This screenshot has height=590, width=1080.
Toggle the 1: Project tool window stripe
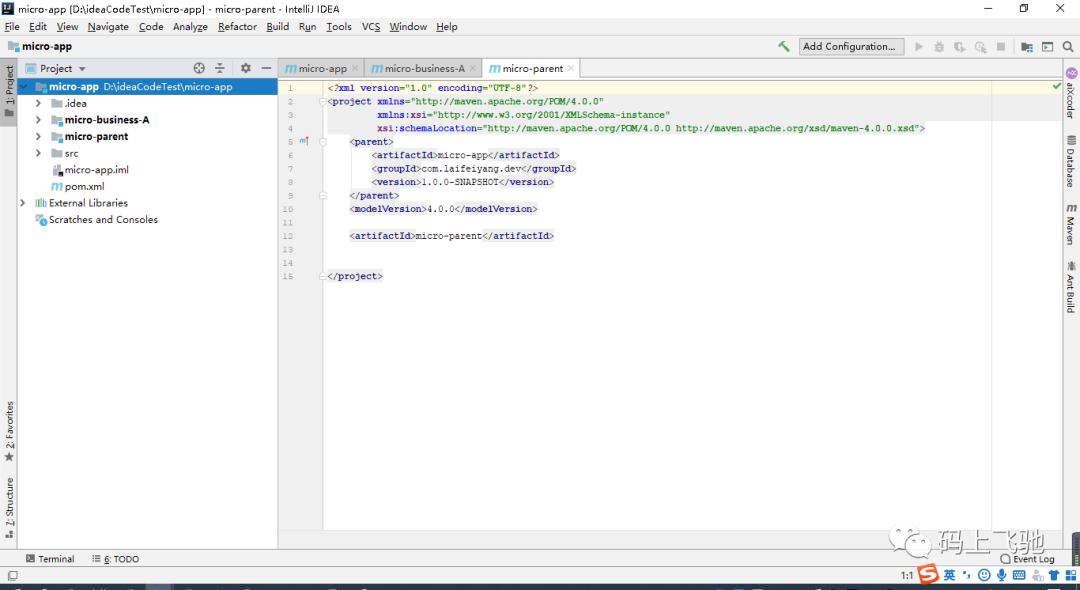tap(9, 92)
